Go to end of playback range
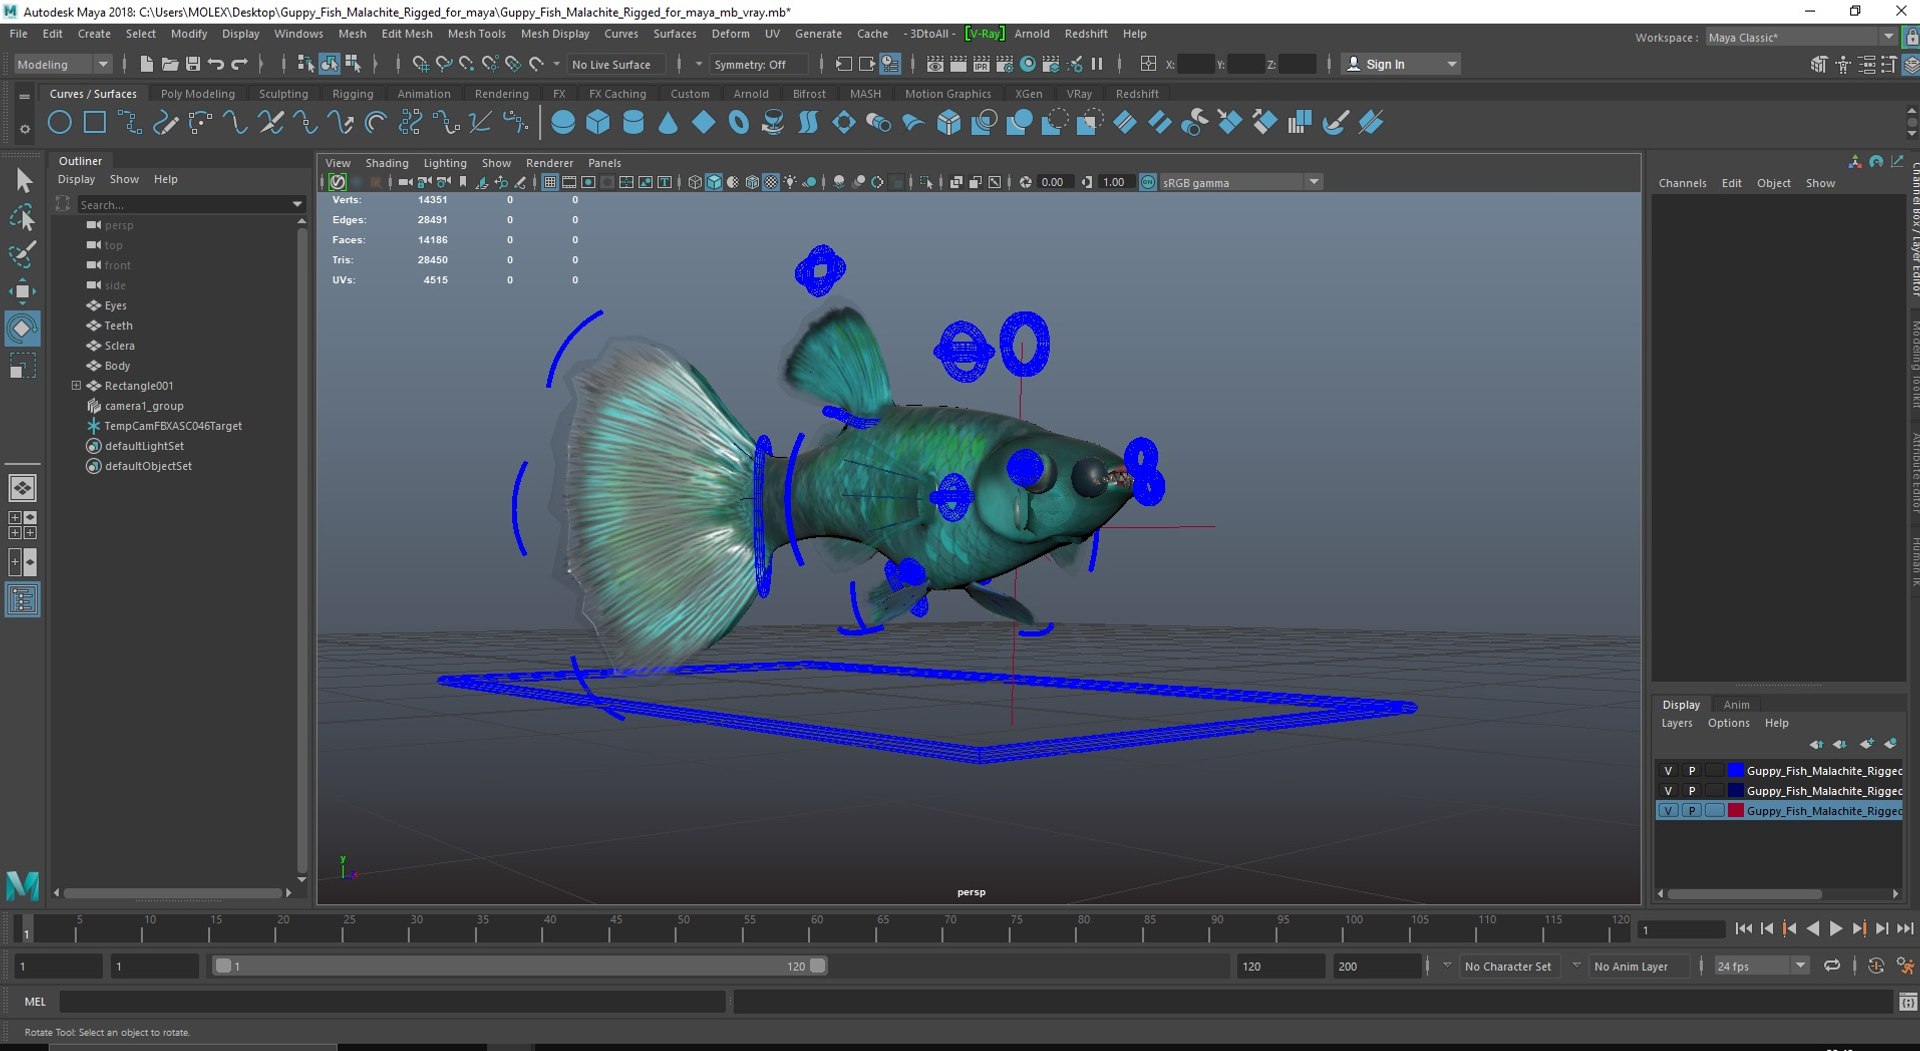Screen dimensions: 1920x1051 pyautogui.click(x=1905, y=929)
